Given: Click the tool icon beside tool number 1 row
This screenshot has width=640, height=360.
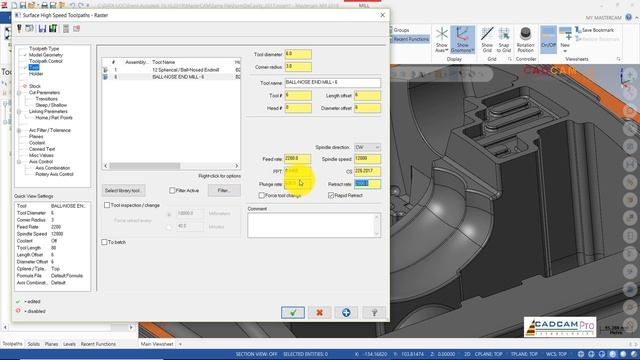Looking at the screenshot, I should (105, 70).
